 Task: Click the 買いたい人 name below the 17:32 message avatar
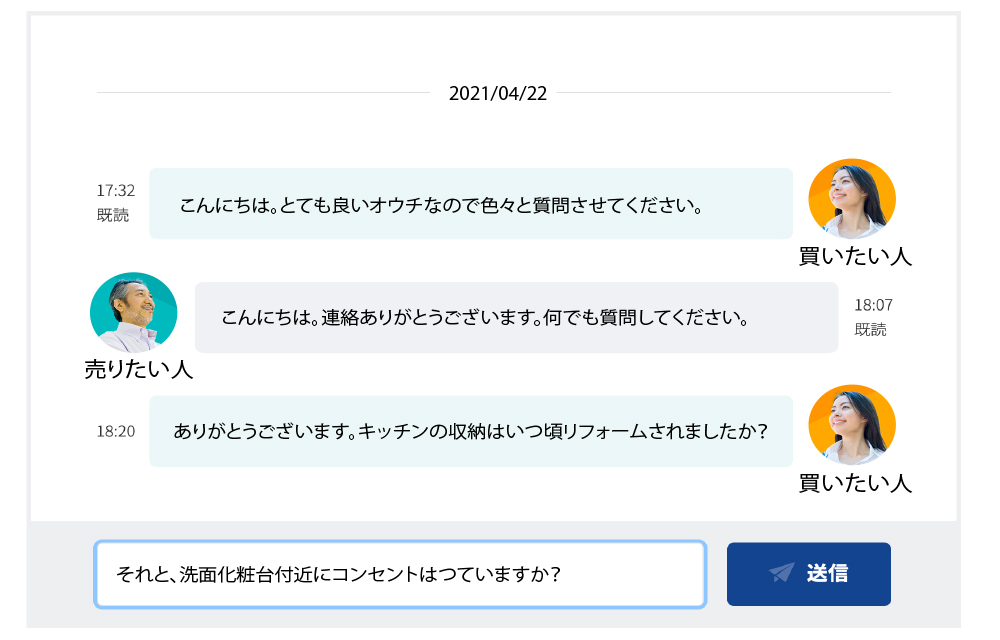coord(855,256)
